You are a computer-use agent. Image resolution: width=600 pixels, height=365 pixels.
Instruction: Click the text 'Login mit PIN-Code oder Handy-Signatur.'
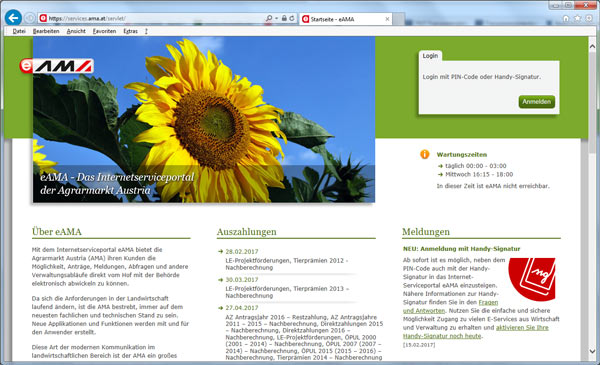[x=482, y=77]
